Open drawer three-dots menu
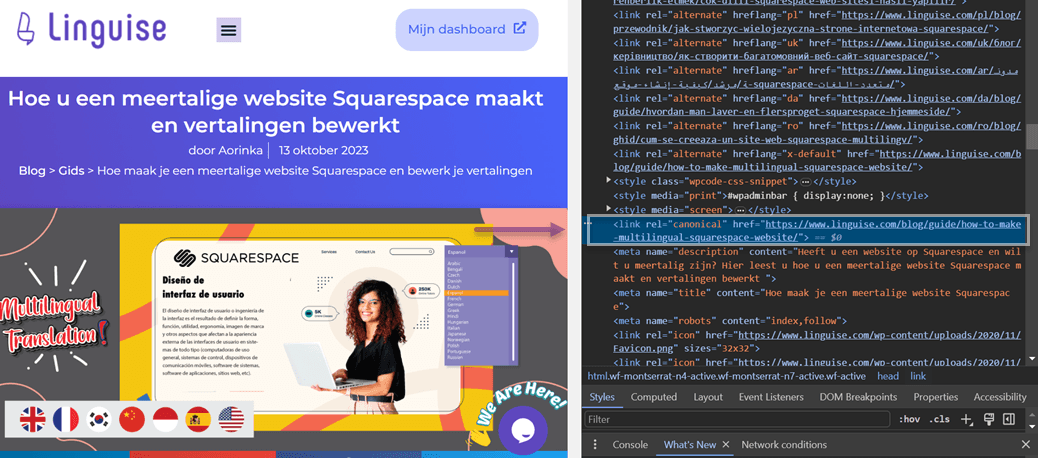 595,444
